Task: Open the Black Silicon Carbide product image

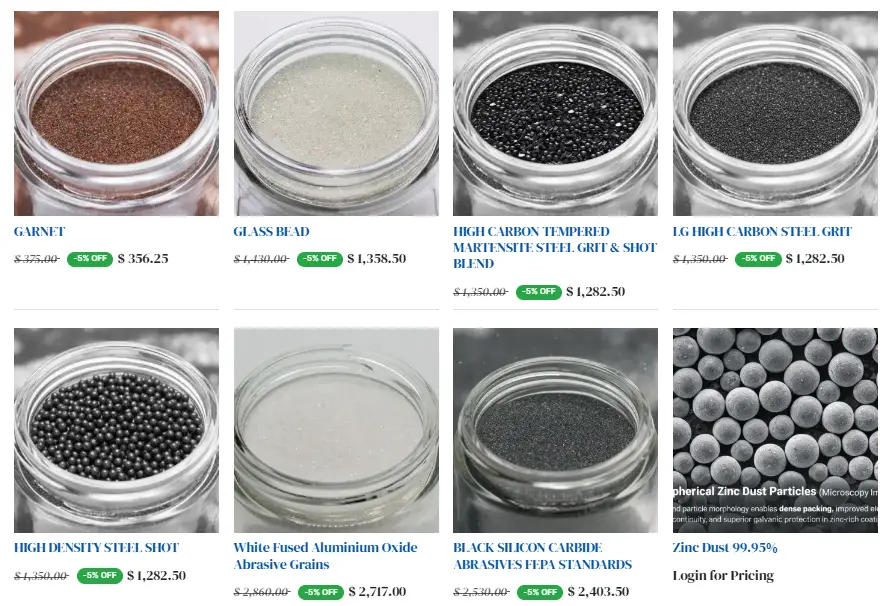Action: [x=555, y=430]
